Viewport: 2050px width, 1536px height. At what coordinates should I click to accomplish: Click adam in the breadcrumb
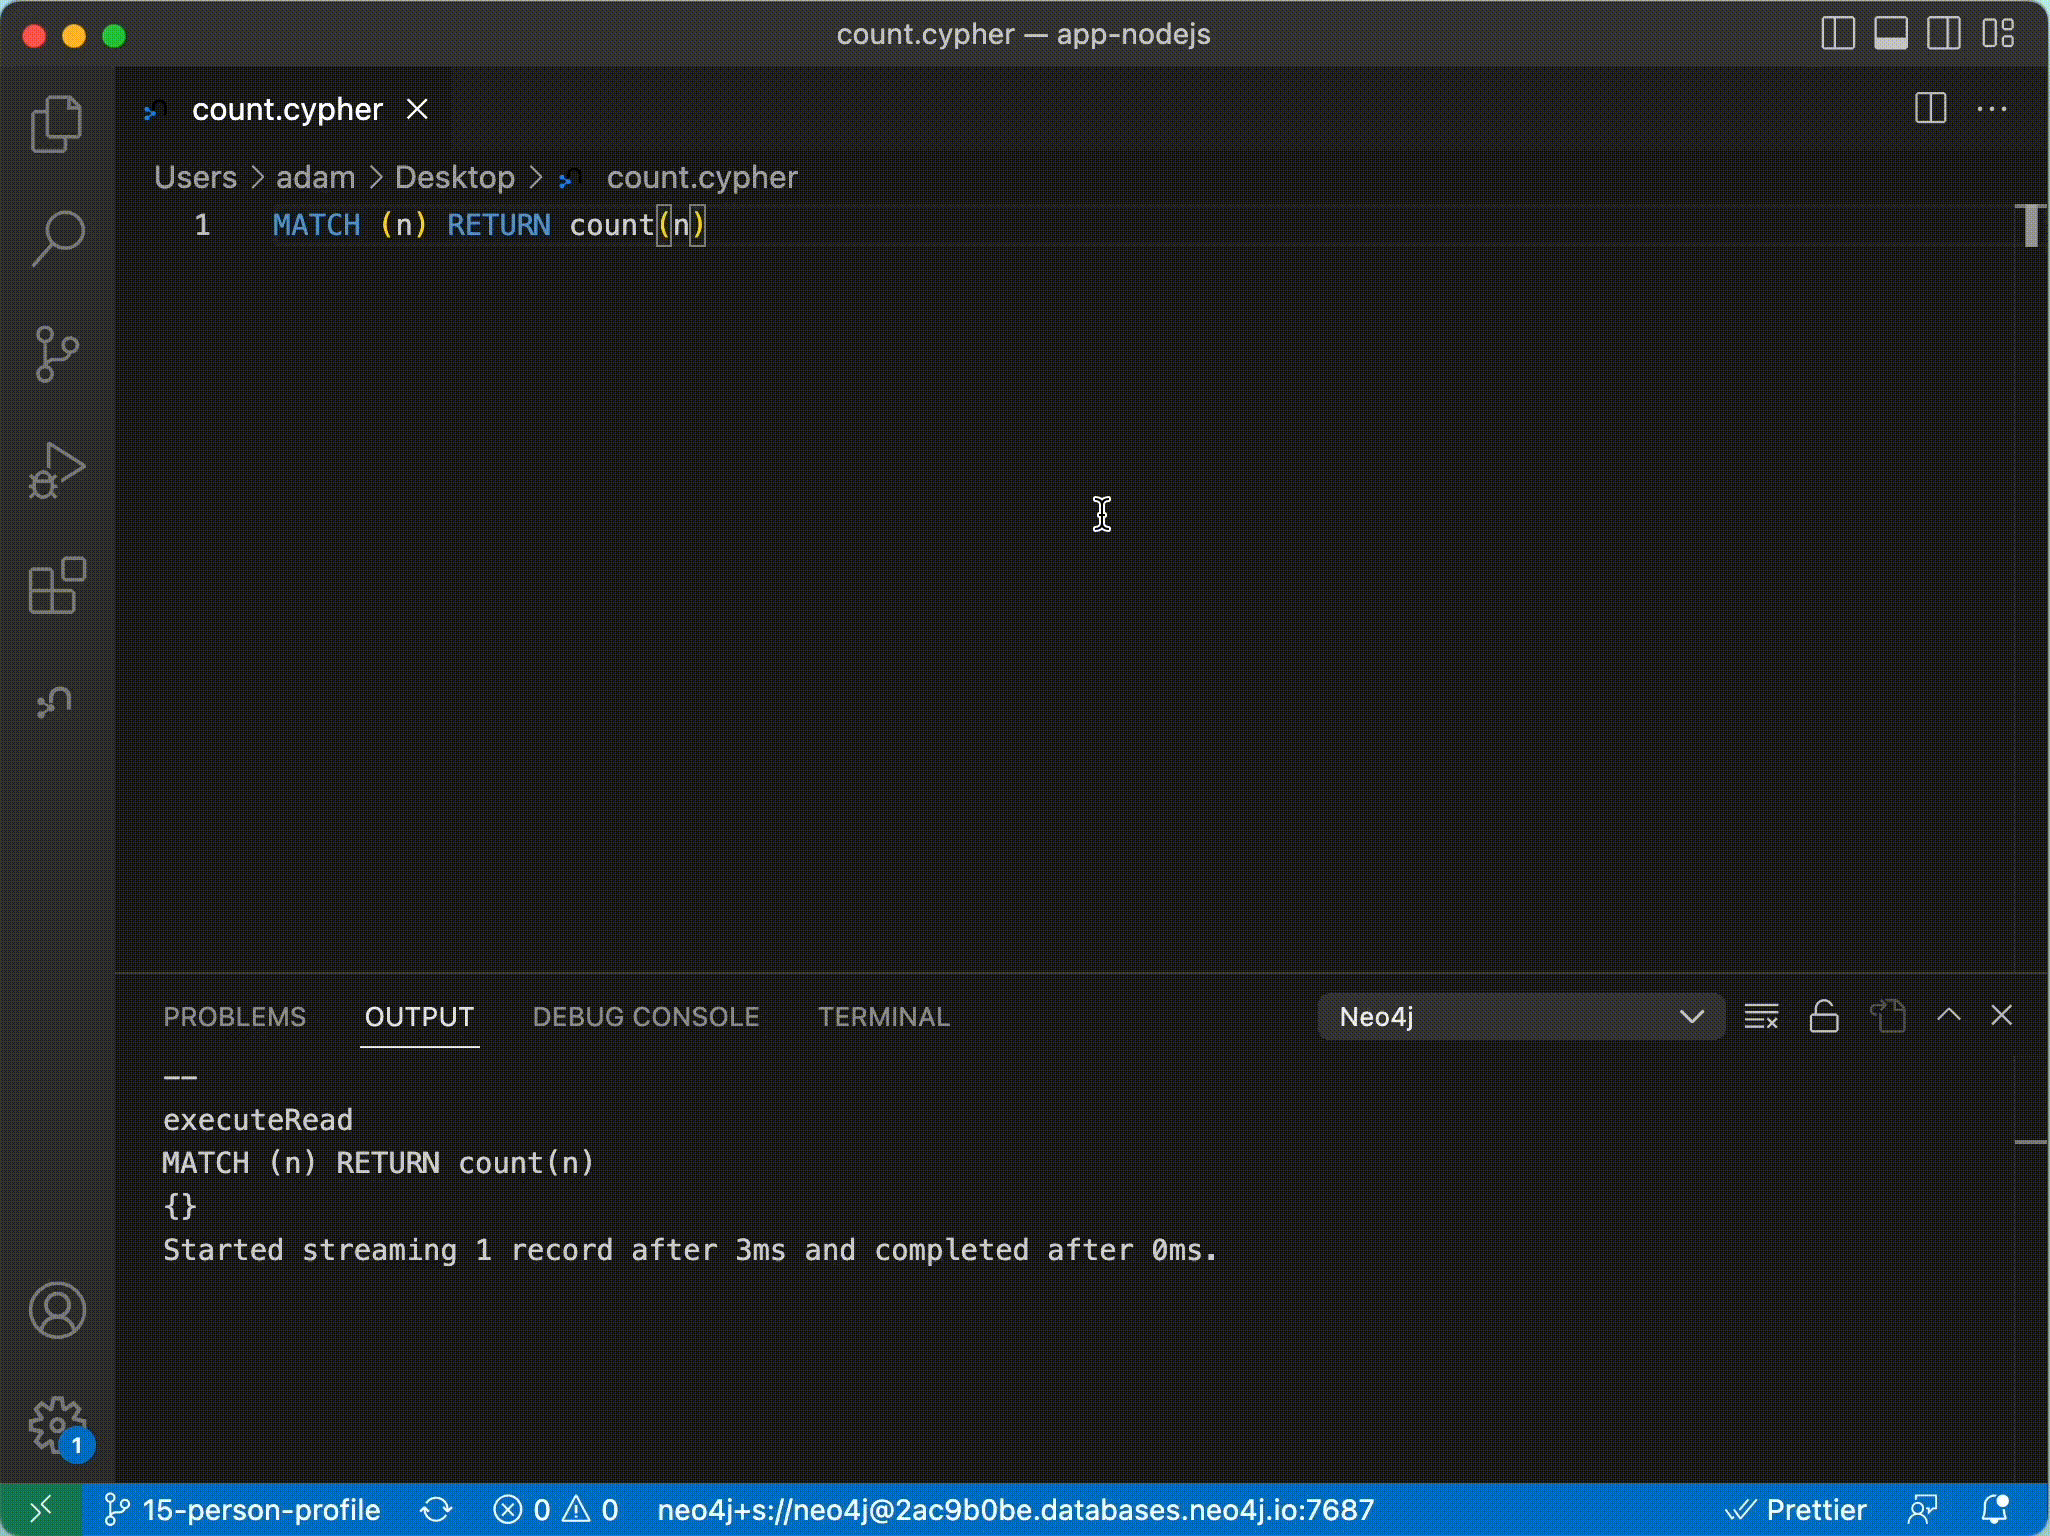pyautogui.click(x=315, y=177)
